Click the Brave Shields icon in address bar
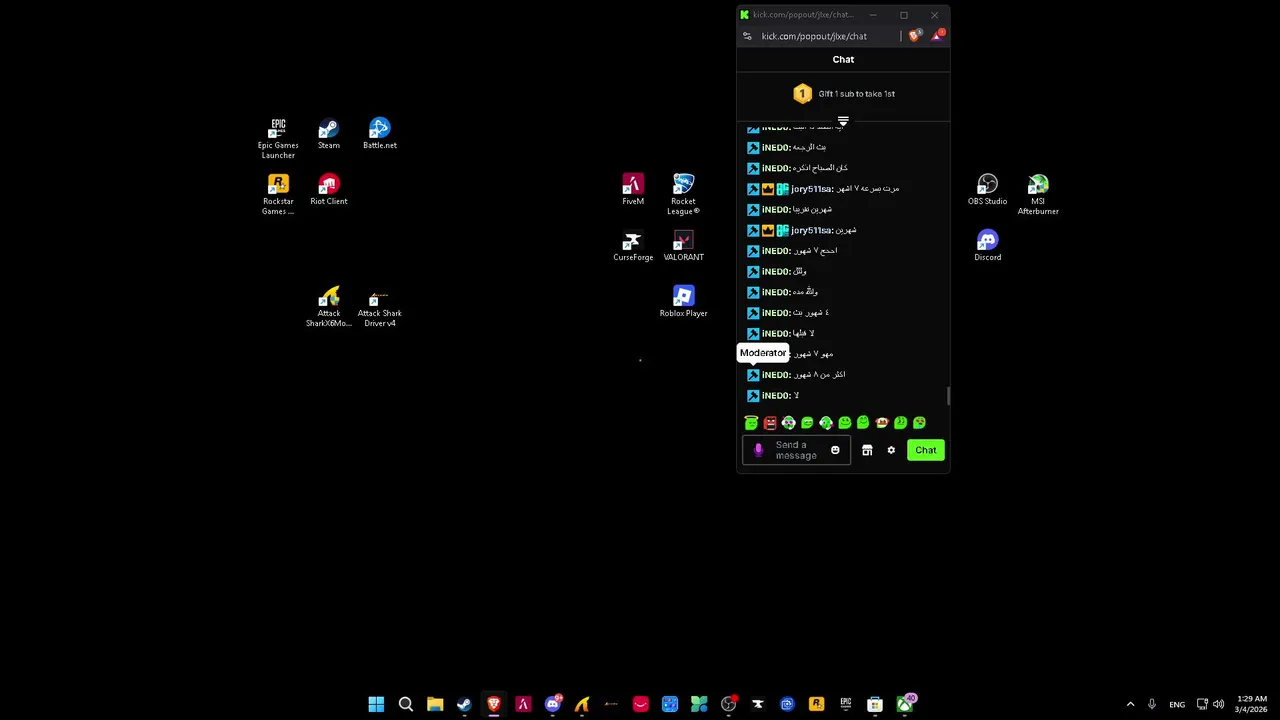The height and width of the screenshot is (720, 1280). [915, 36]
